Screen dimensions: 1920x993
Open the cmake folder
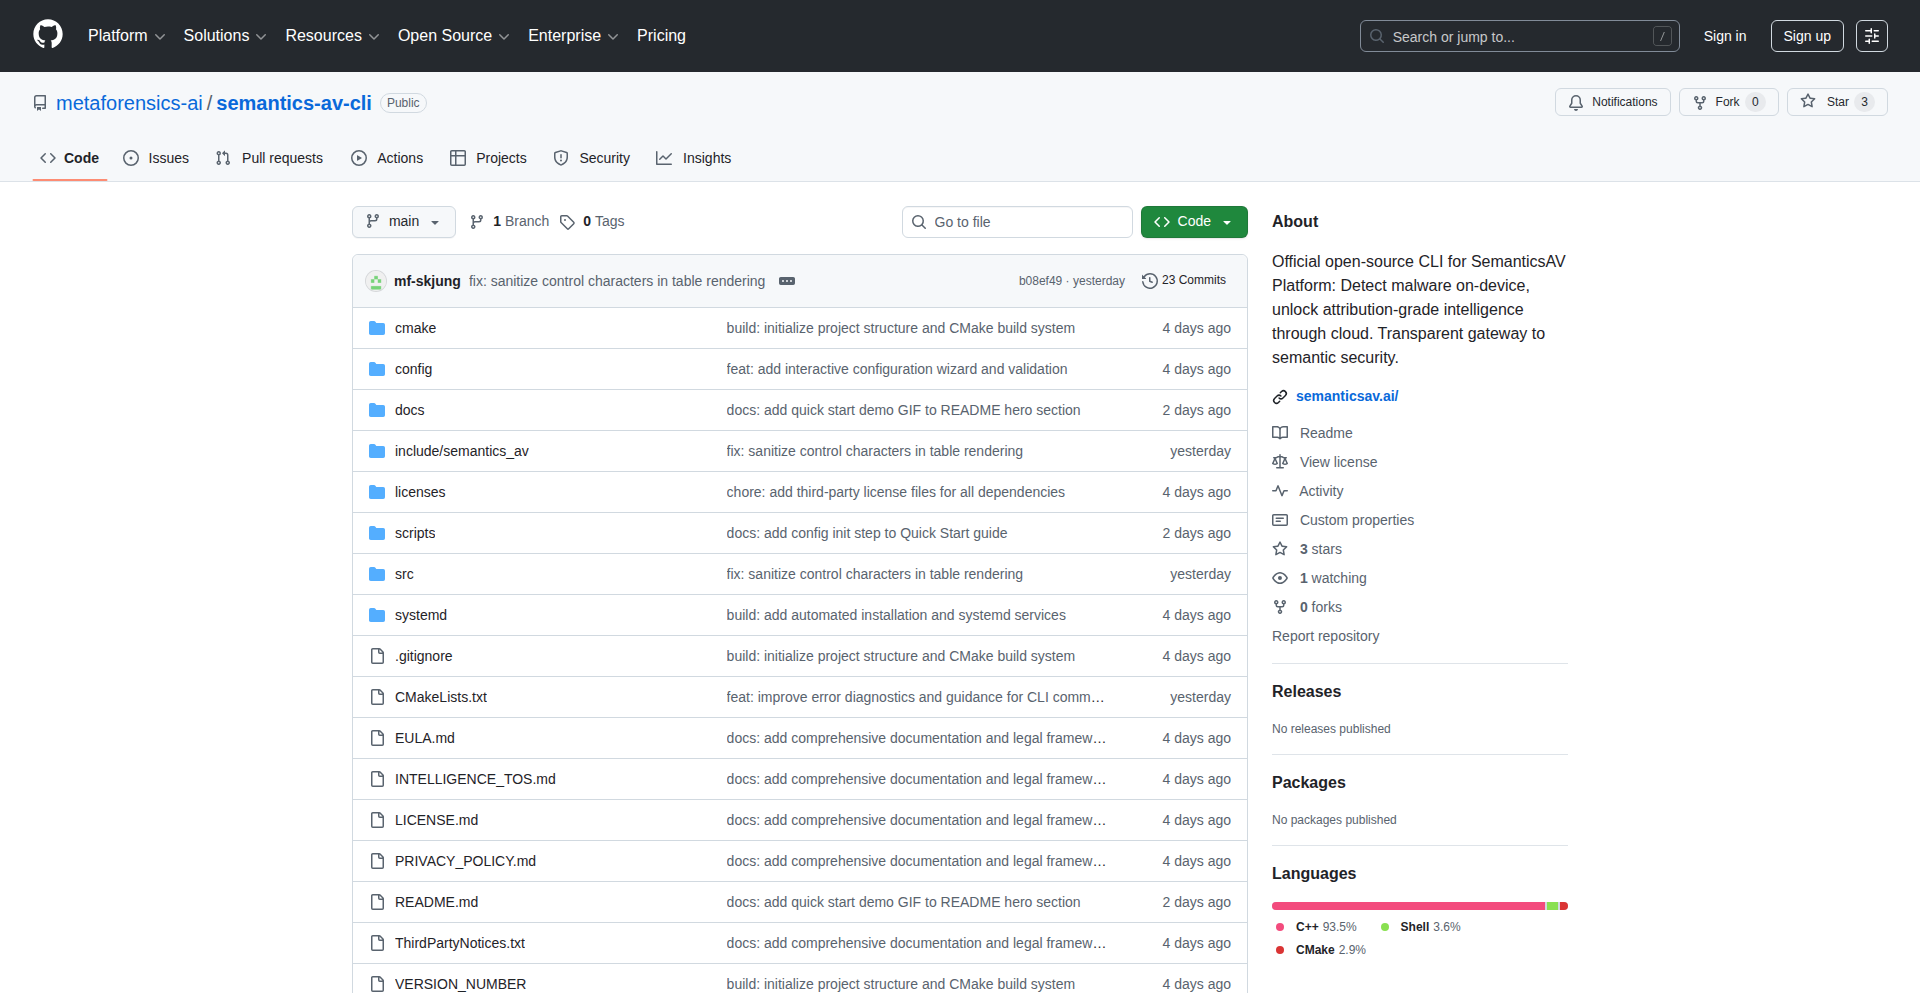[415, 328]
